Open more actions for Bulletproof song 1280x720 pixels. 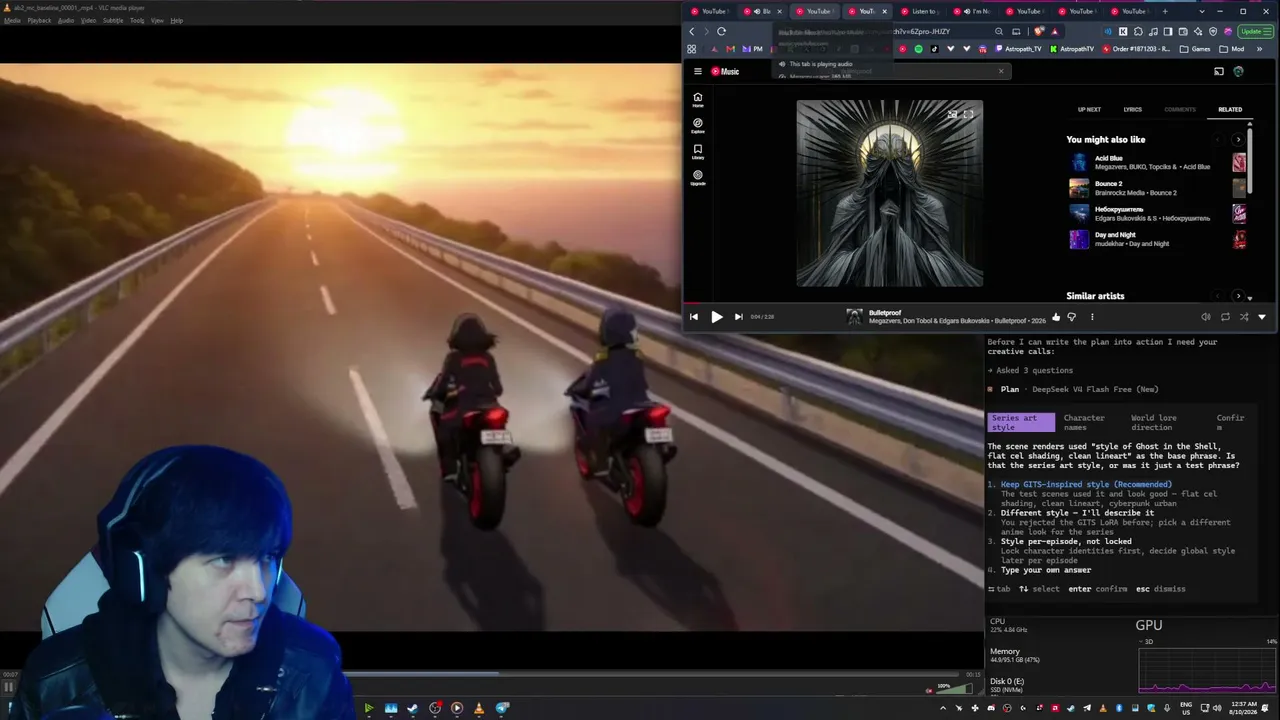coord(1092,317)
